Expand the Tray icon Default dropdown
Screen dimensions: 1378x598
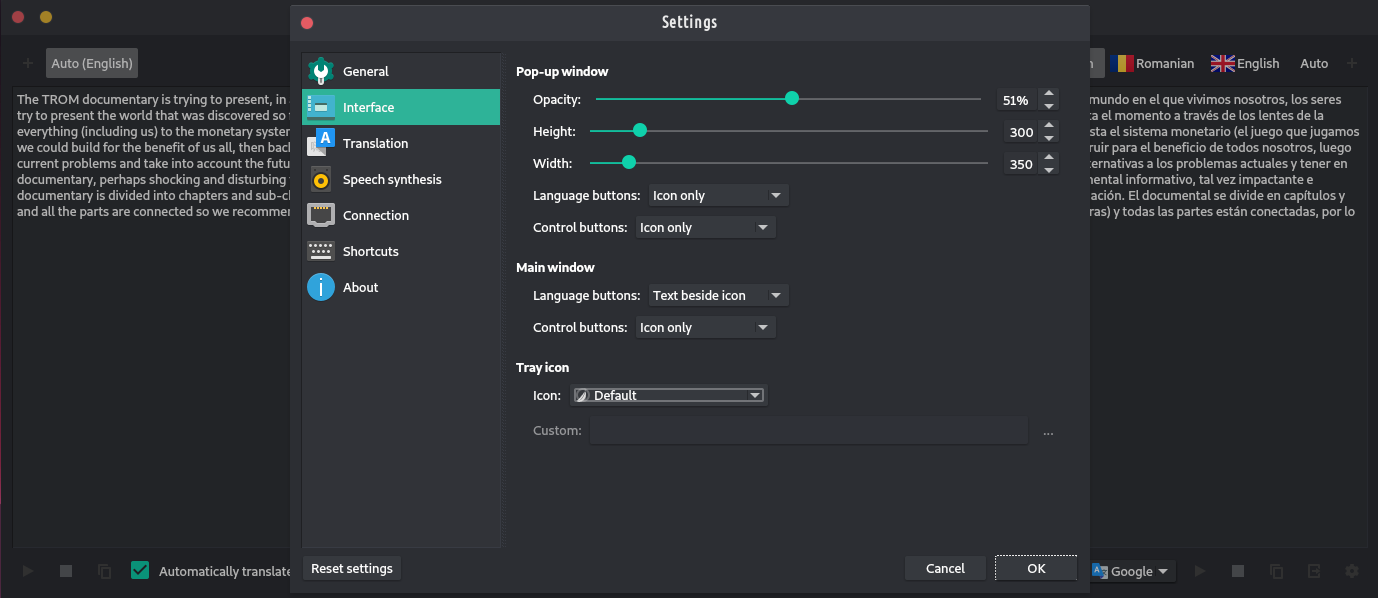pos(668,396)
